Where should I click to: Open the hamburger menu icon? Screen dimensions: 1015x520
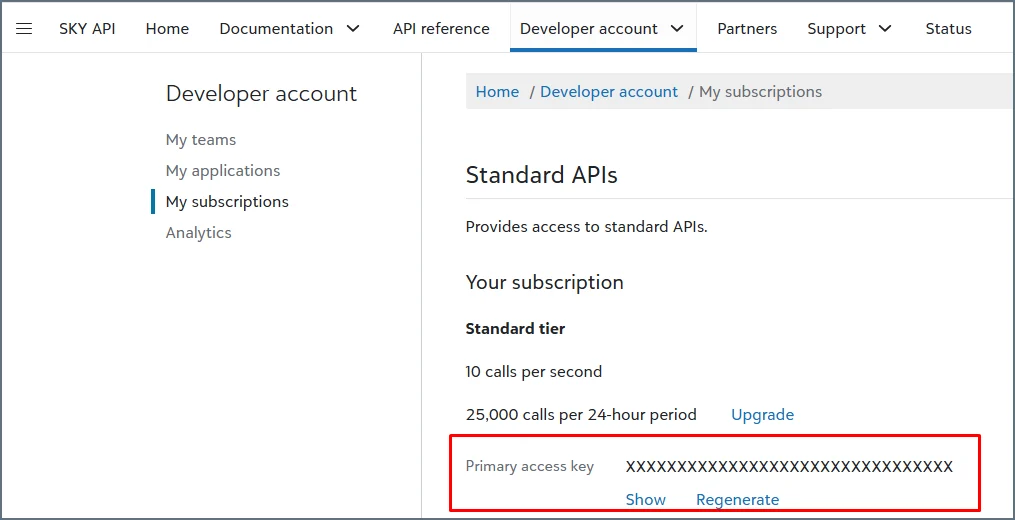[24, 28]
